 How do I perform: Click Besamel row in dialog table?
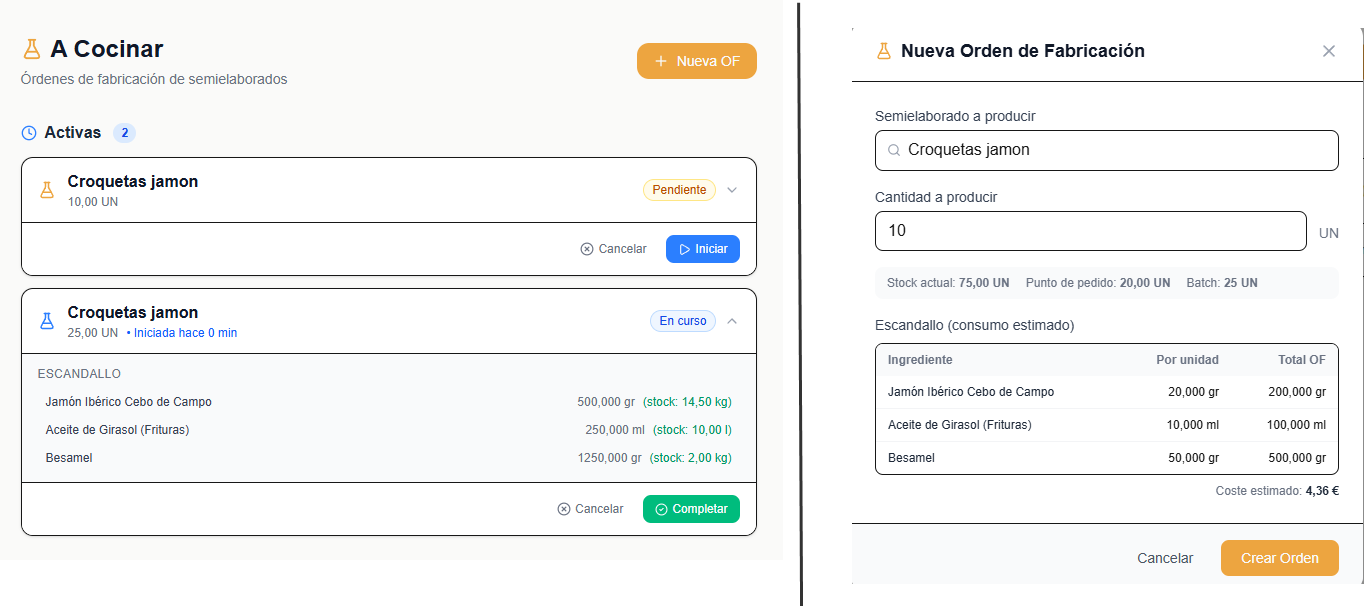1107,458
